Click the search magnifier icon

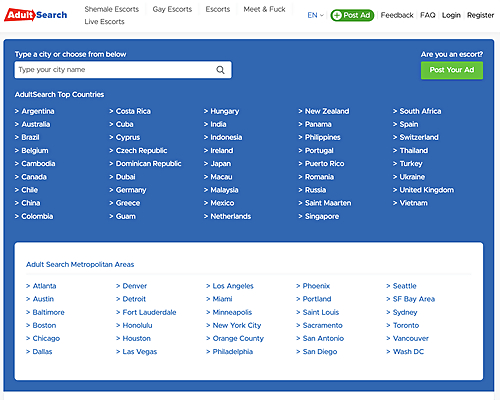(x=220, y=70)
